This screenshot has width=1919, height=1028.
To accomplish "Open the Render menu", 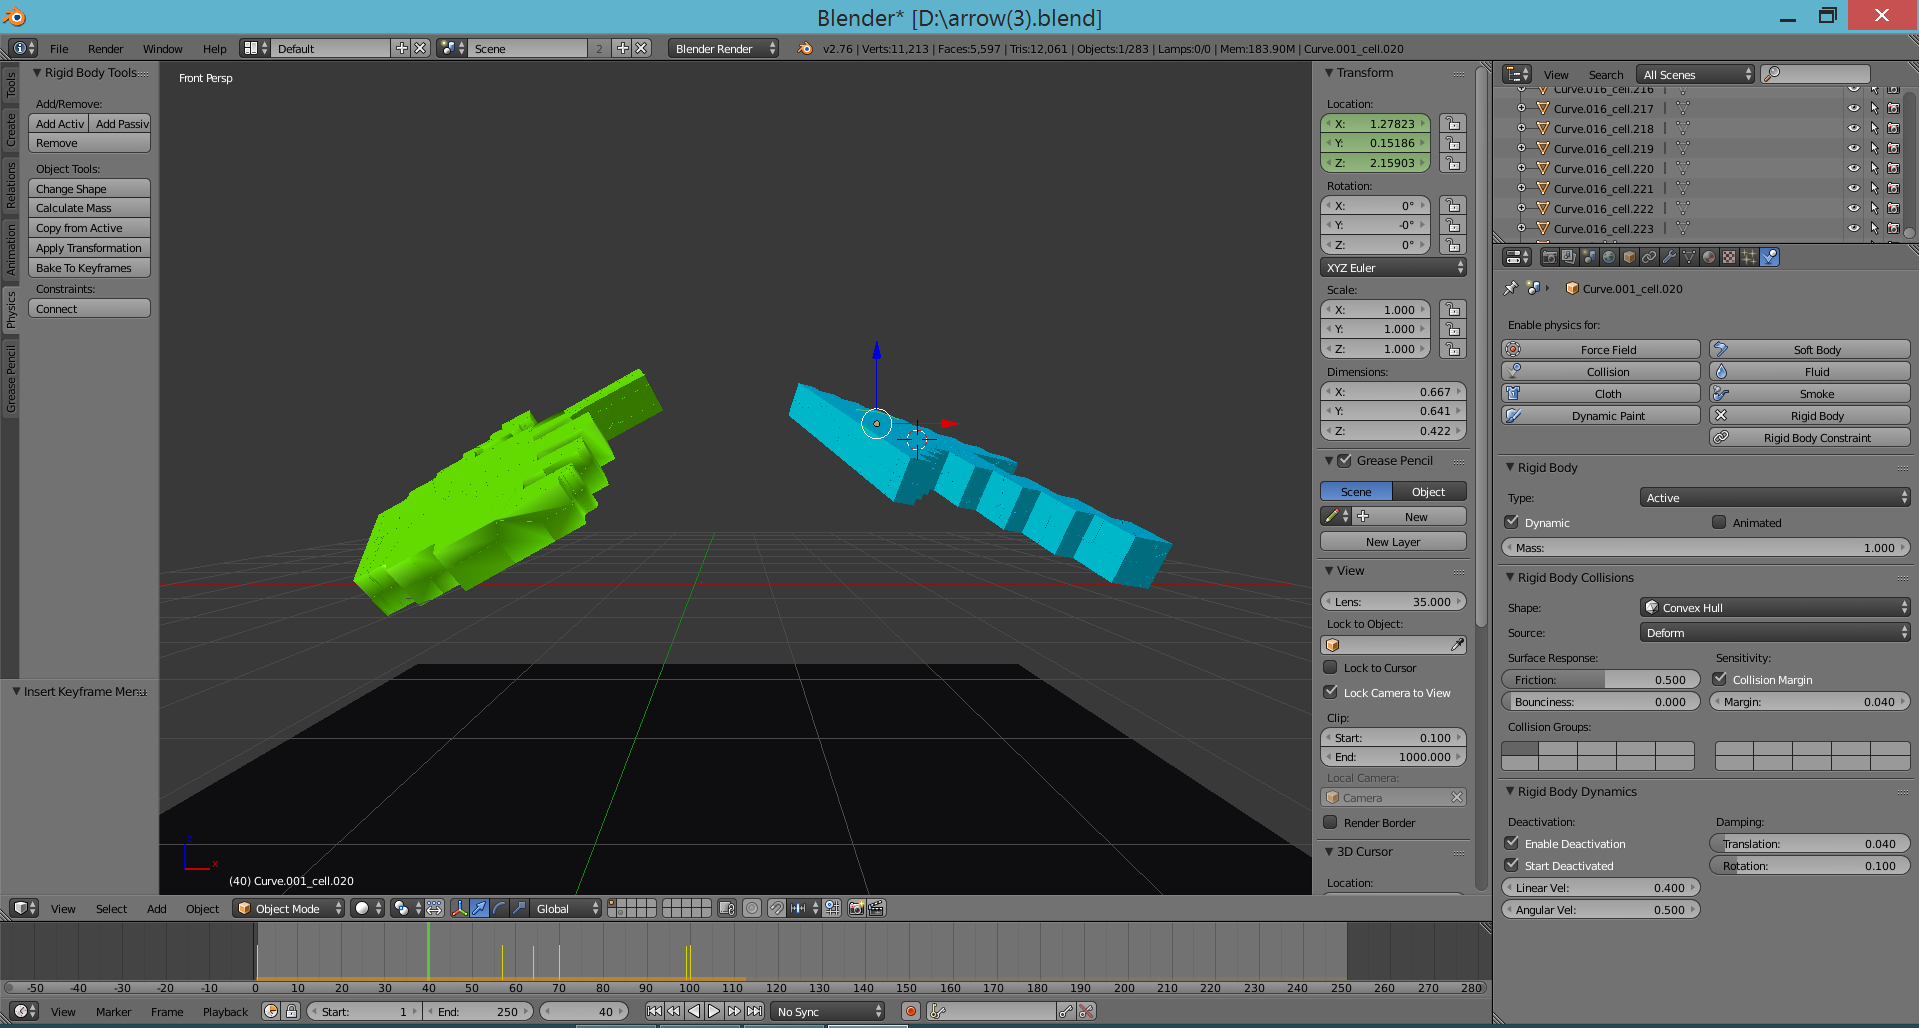I will pyautogui.click(x=105, y=48).
